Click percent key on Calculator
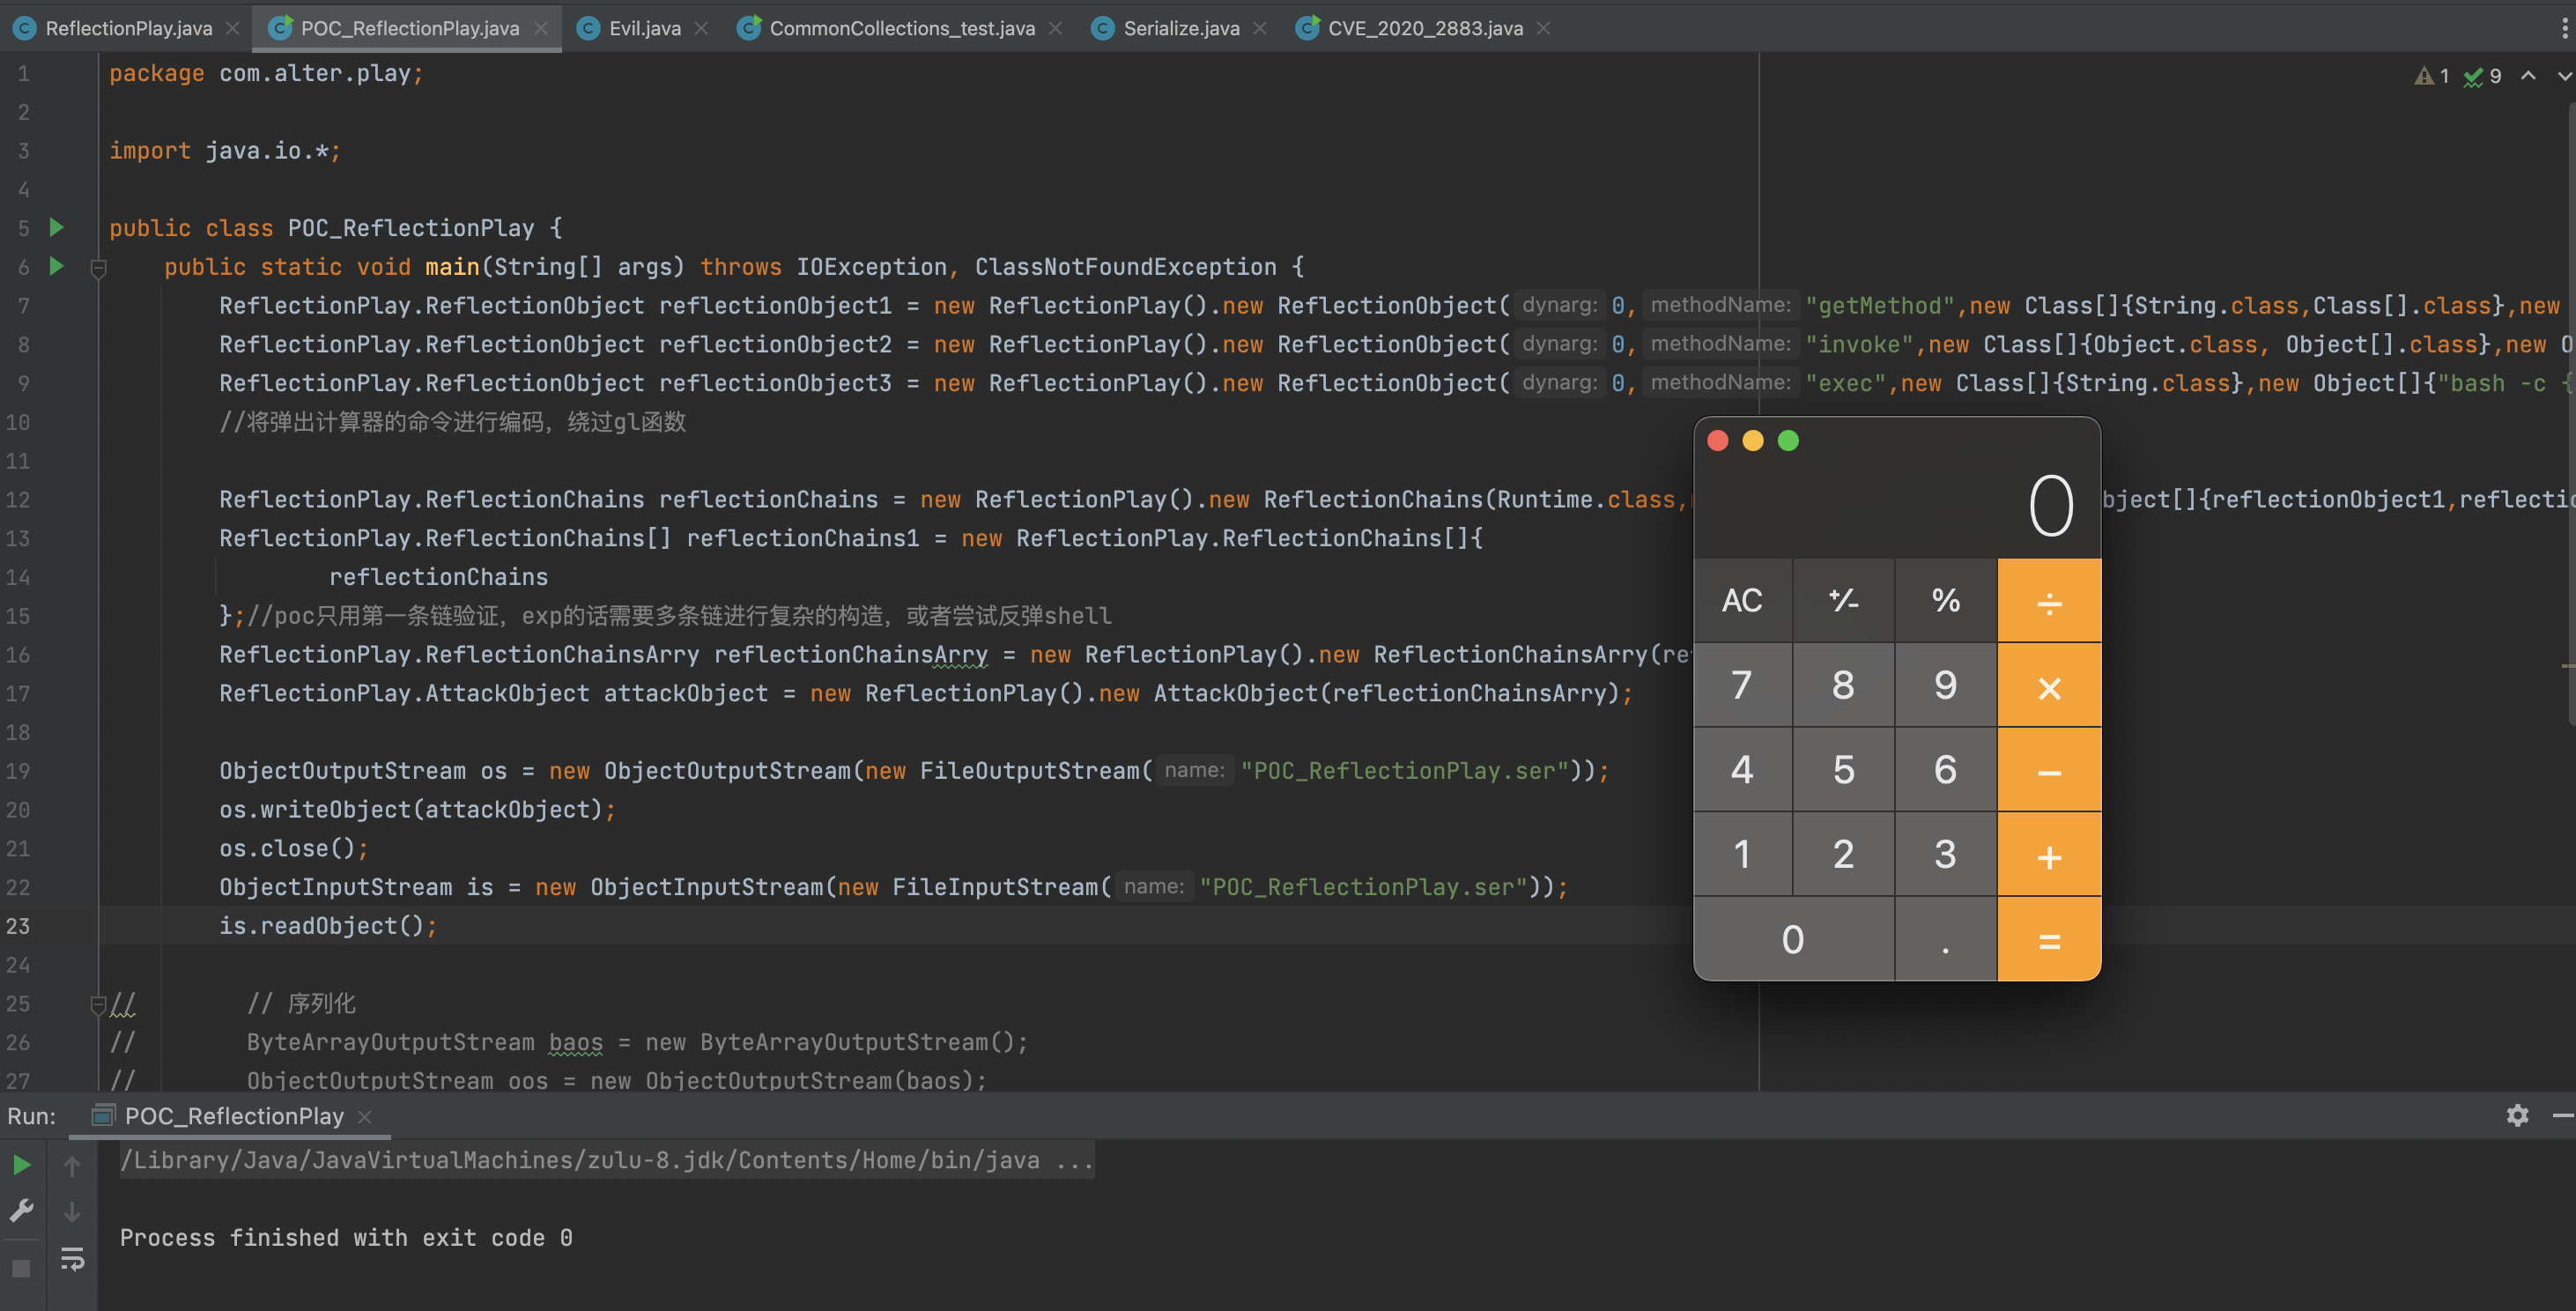The width and height of the screenshot is (2576, 1311). coord(1945,600)
